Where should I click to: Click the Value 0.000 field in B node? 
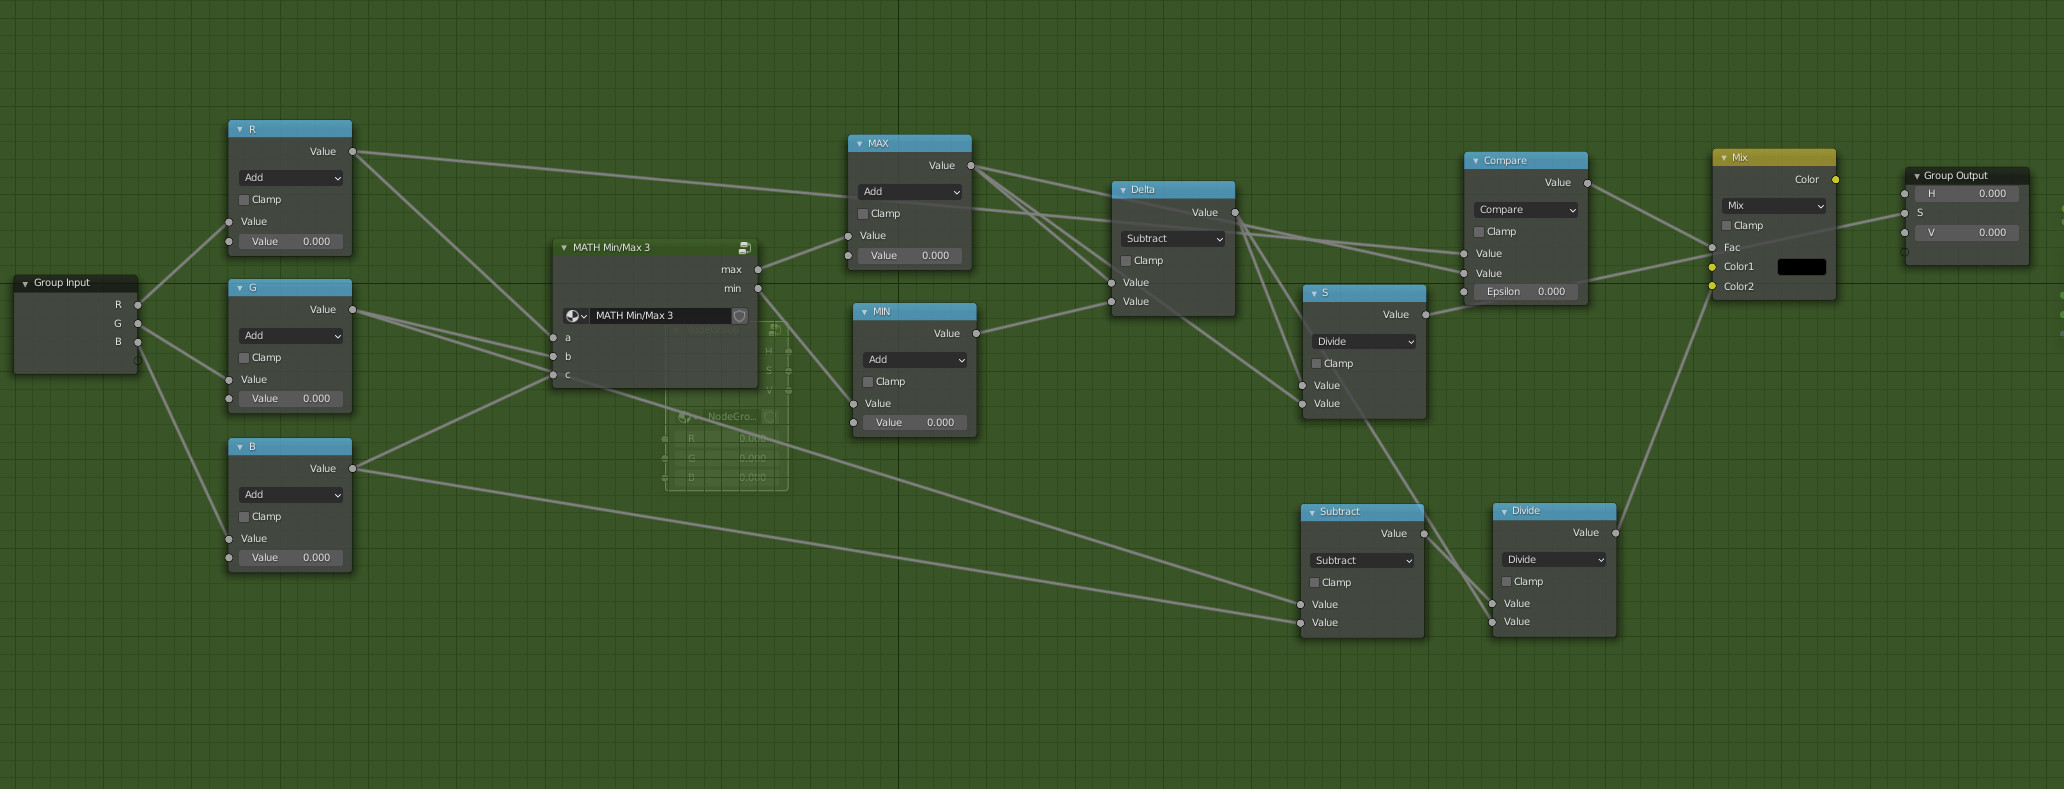coord(291,558)
